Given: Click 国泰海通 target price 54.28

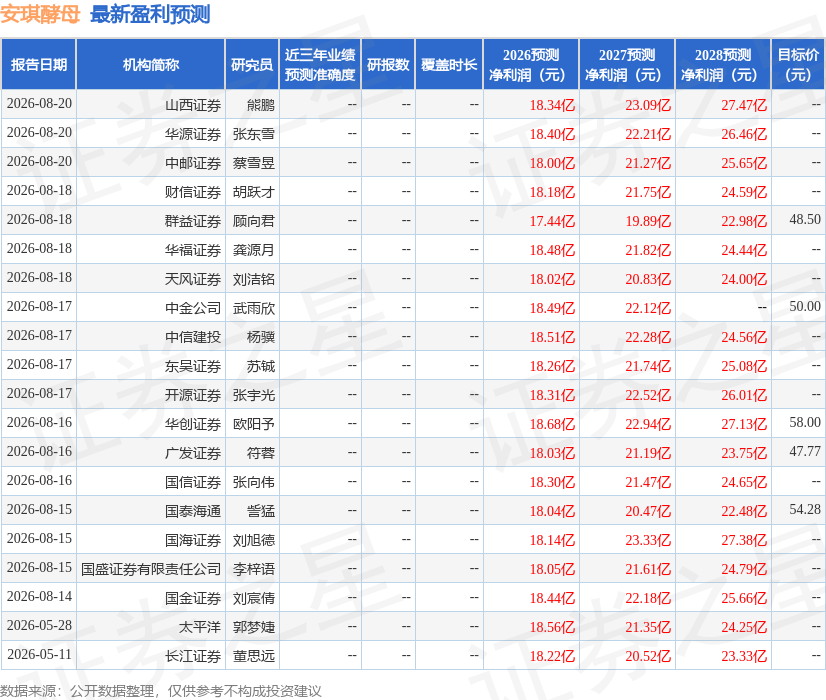Looking at the screenshot, I should point(805,509).
